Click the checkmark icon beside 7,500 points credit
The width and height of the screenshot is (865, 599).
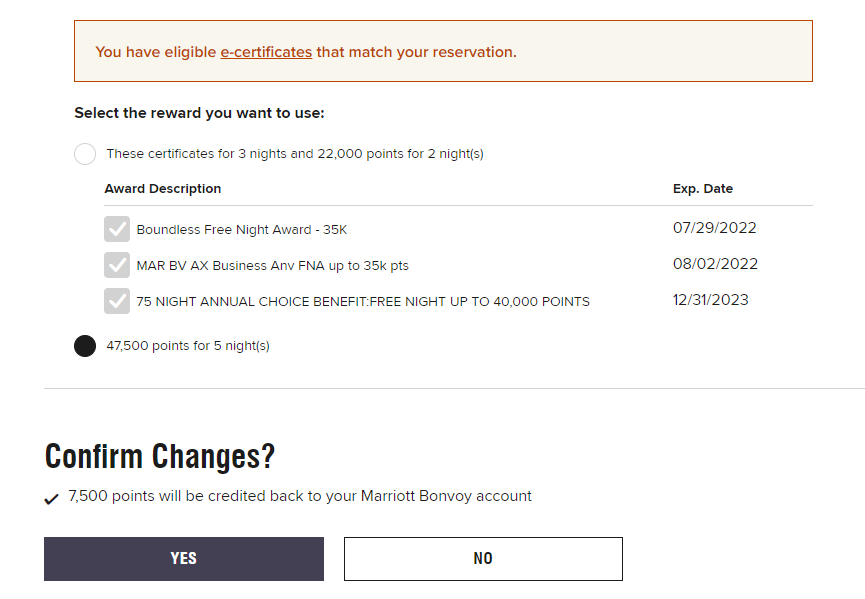[51, 499]
